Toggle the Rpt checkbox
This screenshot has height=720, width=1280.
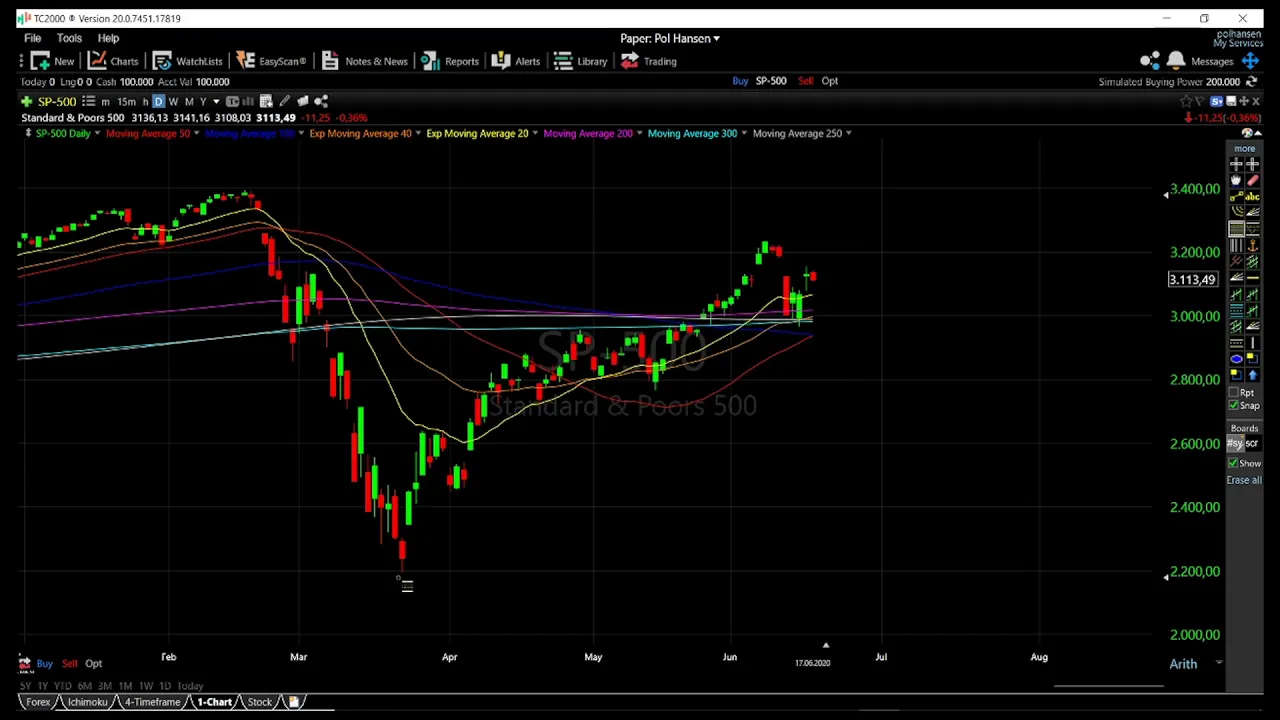[1235, 392]
